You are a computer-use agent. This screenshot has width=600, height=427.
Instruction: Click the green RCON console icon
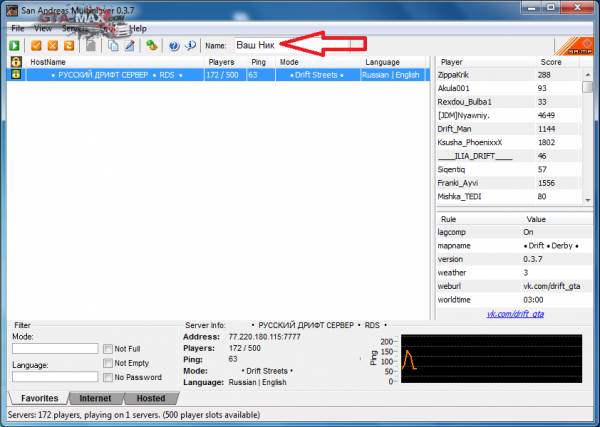[152, 46]
